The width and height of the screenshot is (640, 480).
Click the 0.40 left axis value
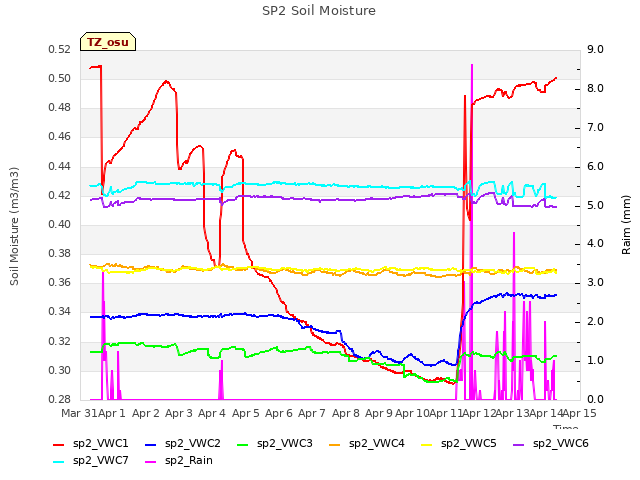[60, 224]
